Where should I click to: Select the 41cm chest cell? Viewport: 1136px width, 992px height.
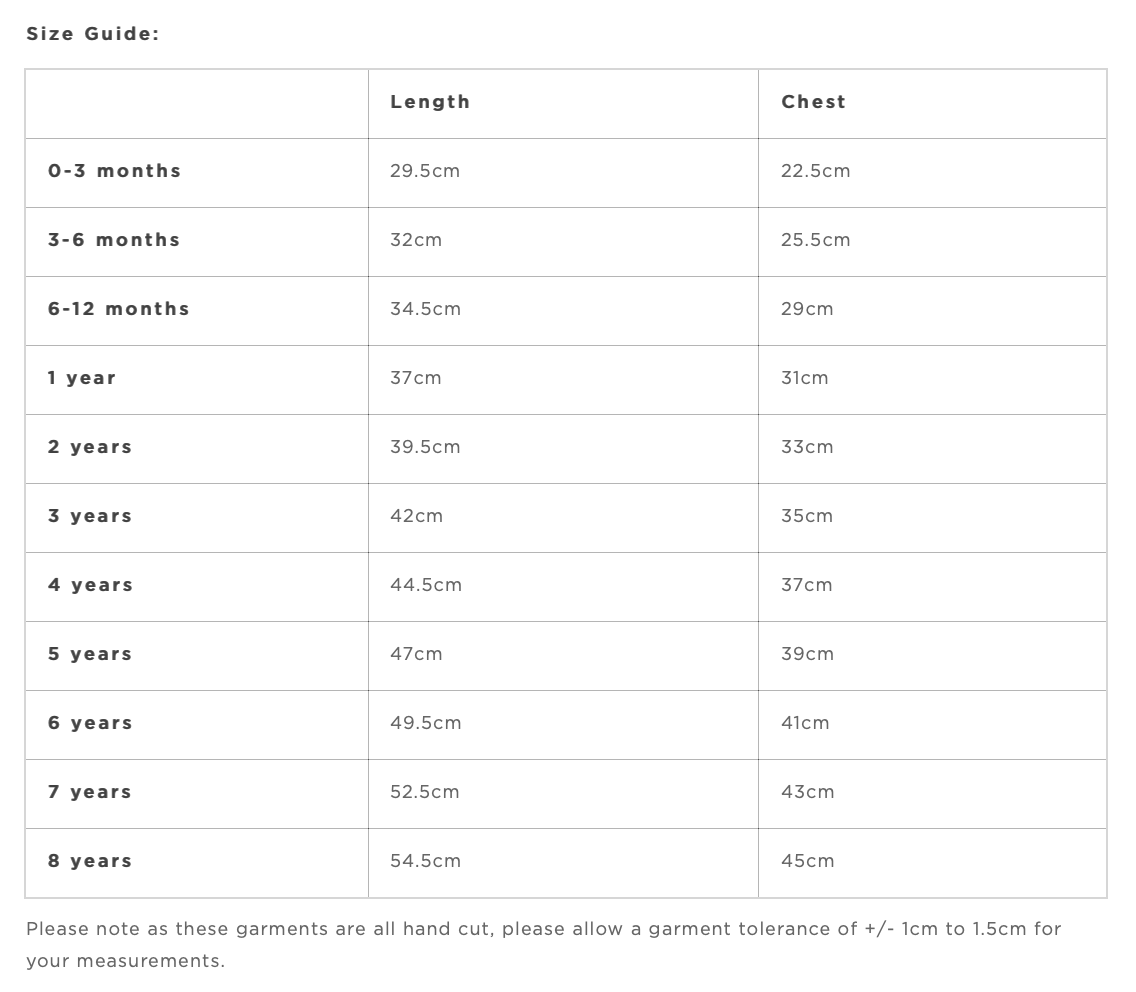[805, 723]
